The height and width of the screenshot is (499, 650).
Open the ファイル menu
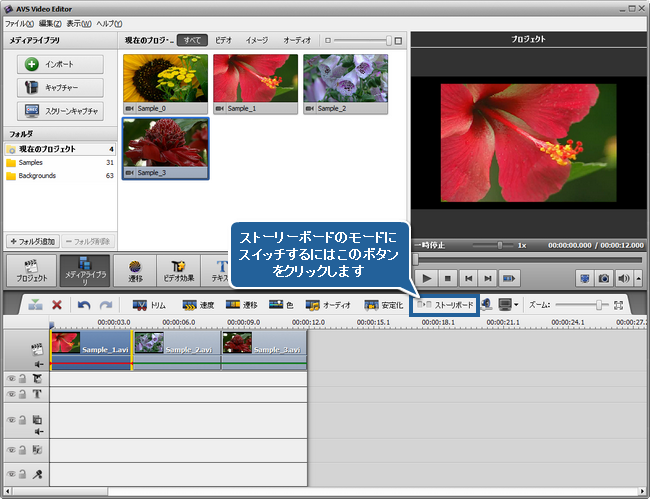coord(19,22)
